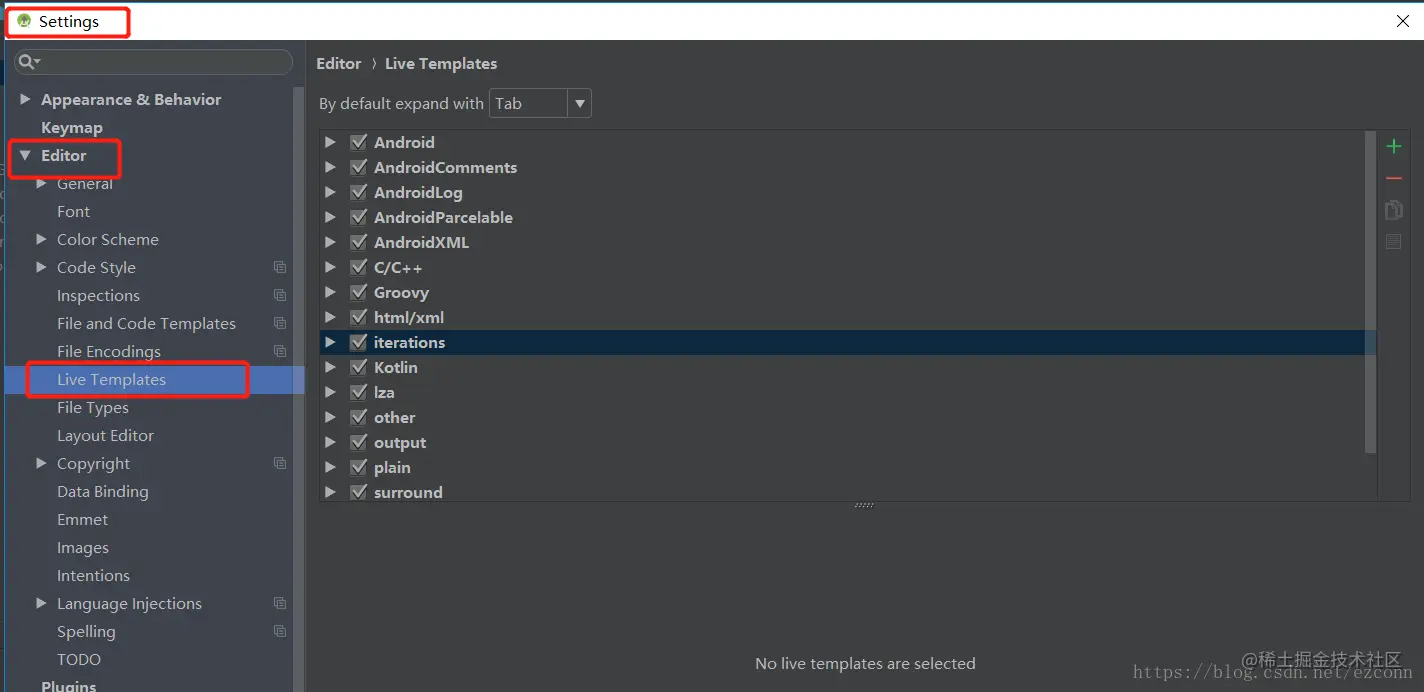Click the search magnifier icon in settings search
The width and height of the screenshot is (1424, 692).
tap(29, 62)
